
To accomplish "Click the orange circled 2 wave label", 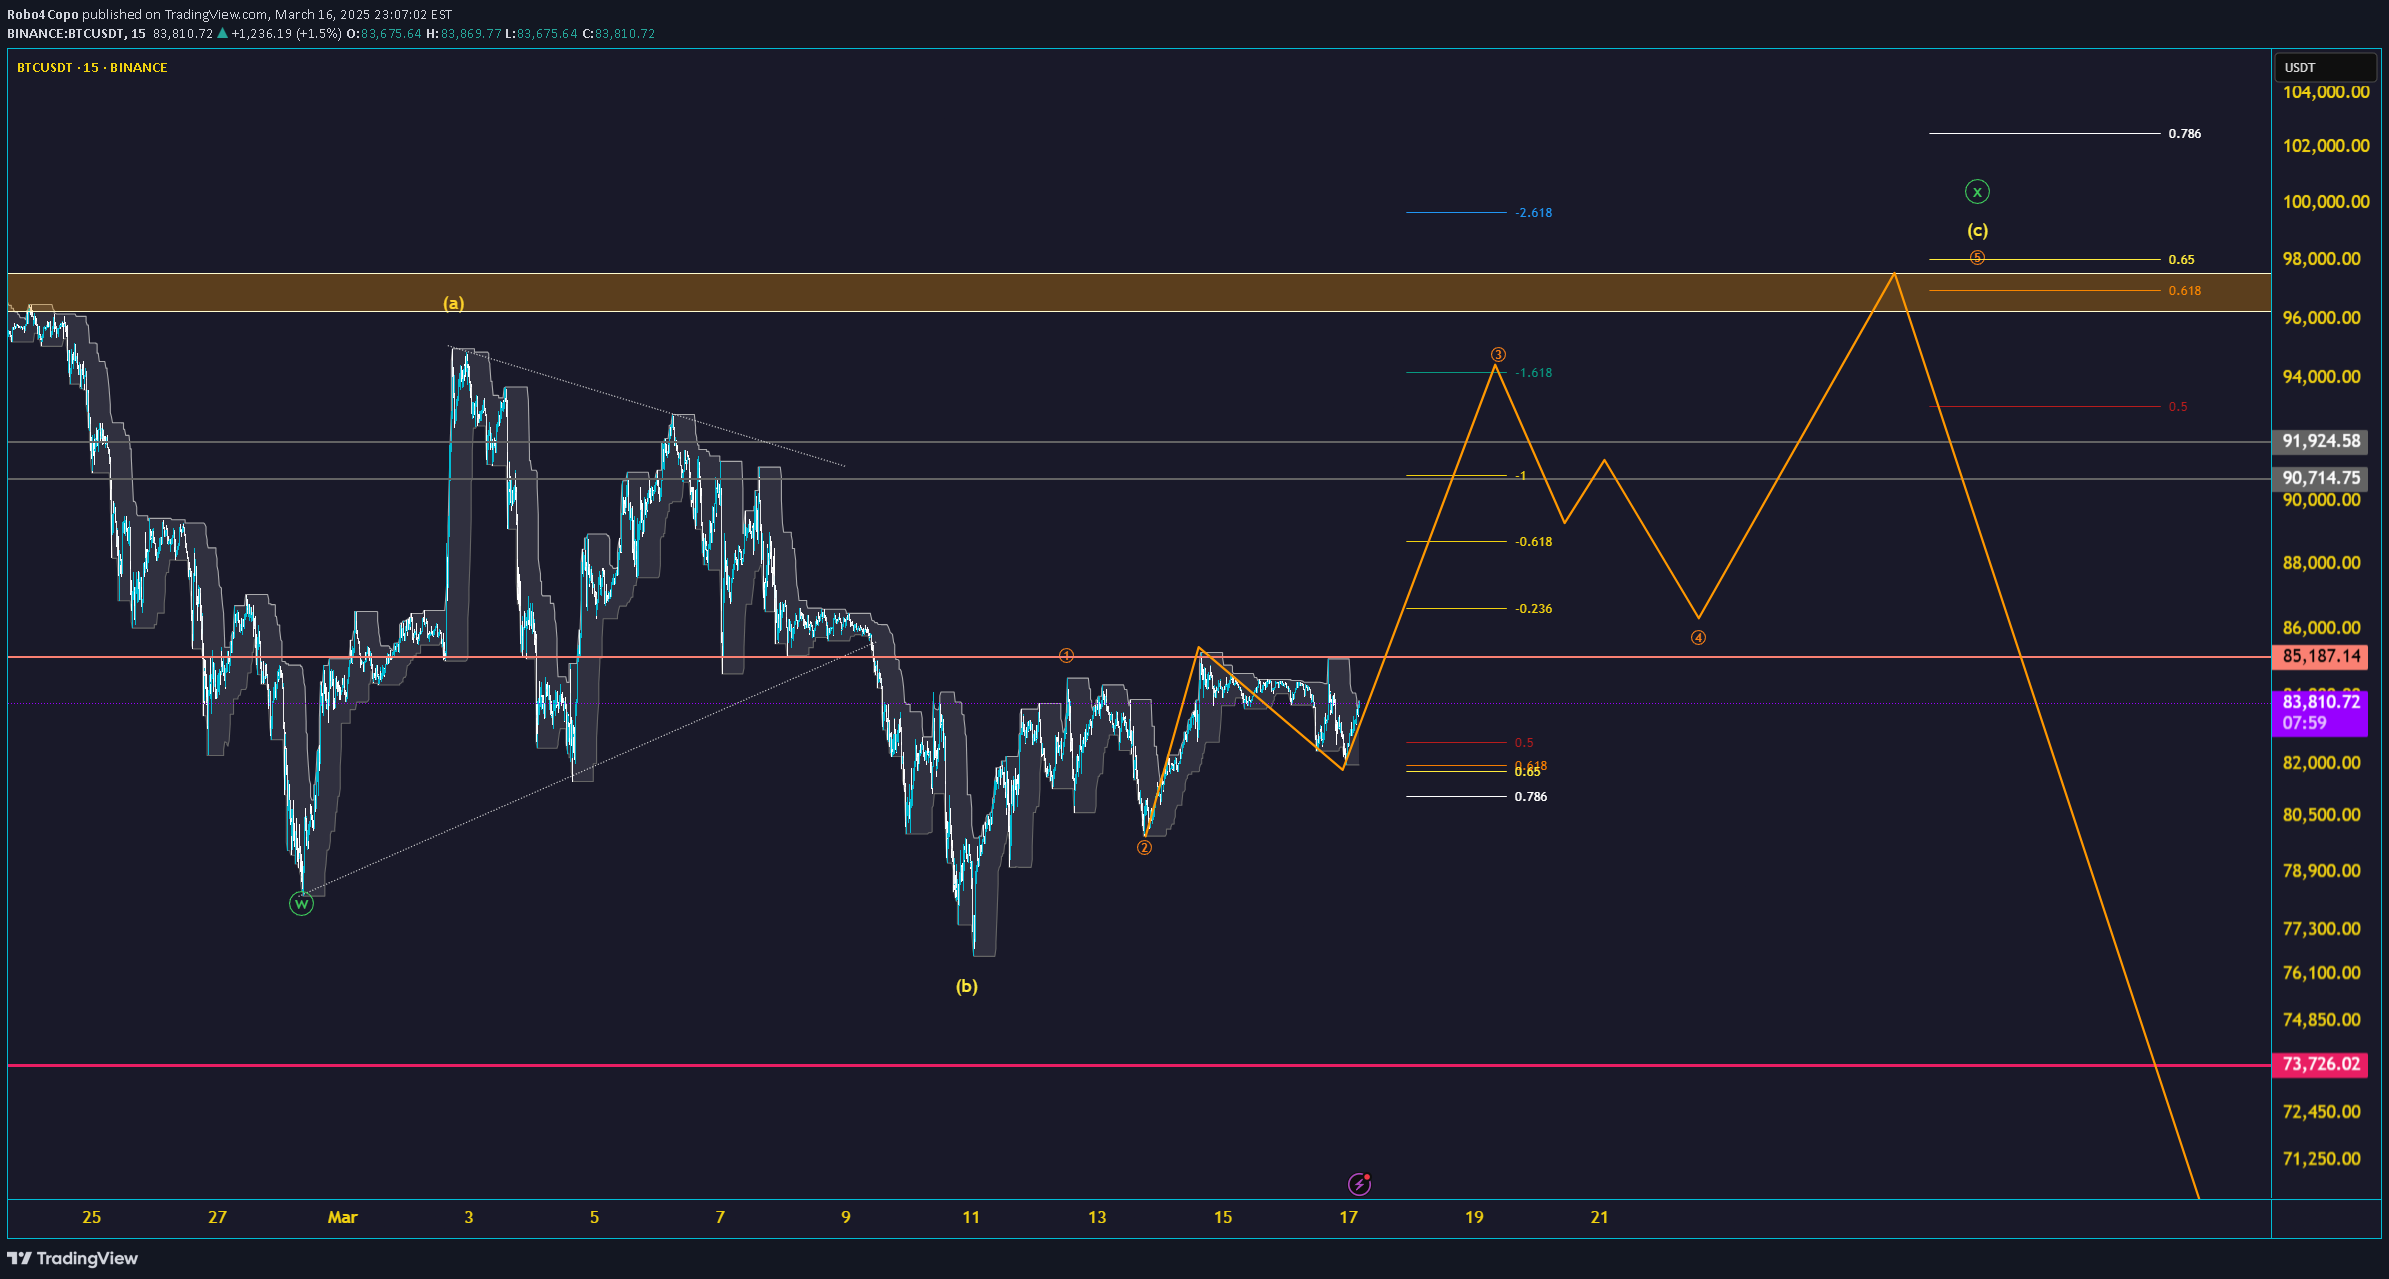I will [x=1144, y=848].
